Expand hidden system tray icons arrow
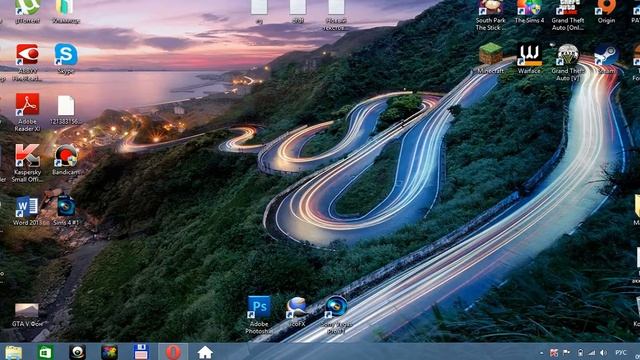 pos(541,353)
